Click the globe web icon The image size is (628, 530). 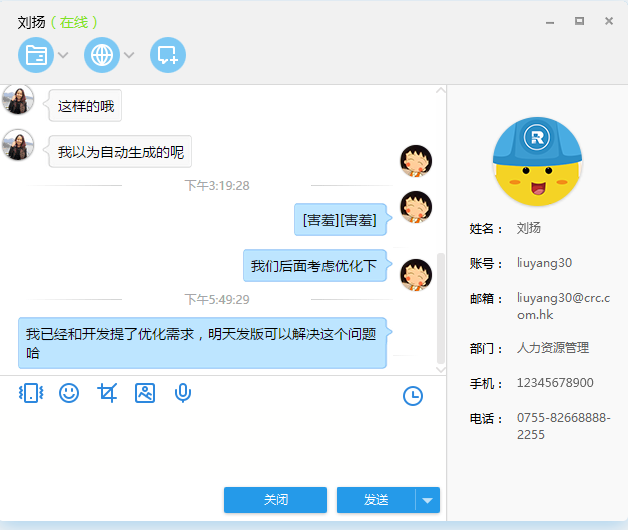(102, 55)
